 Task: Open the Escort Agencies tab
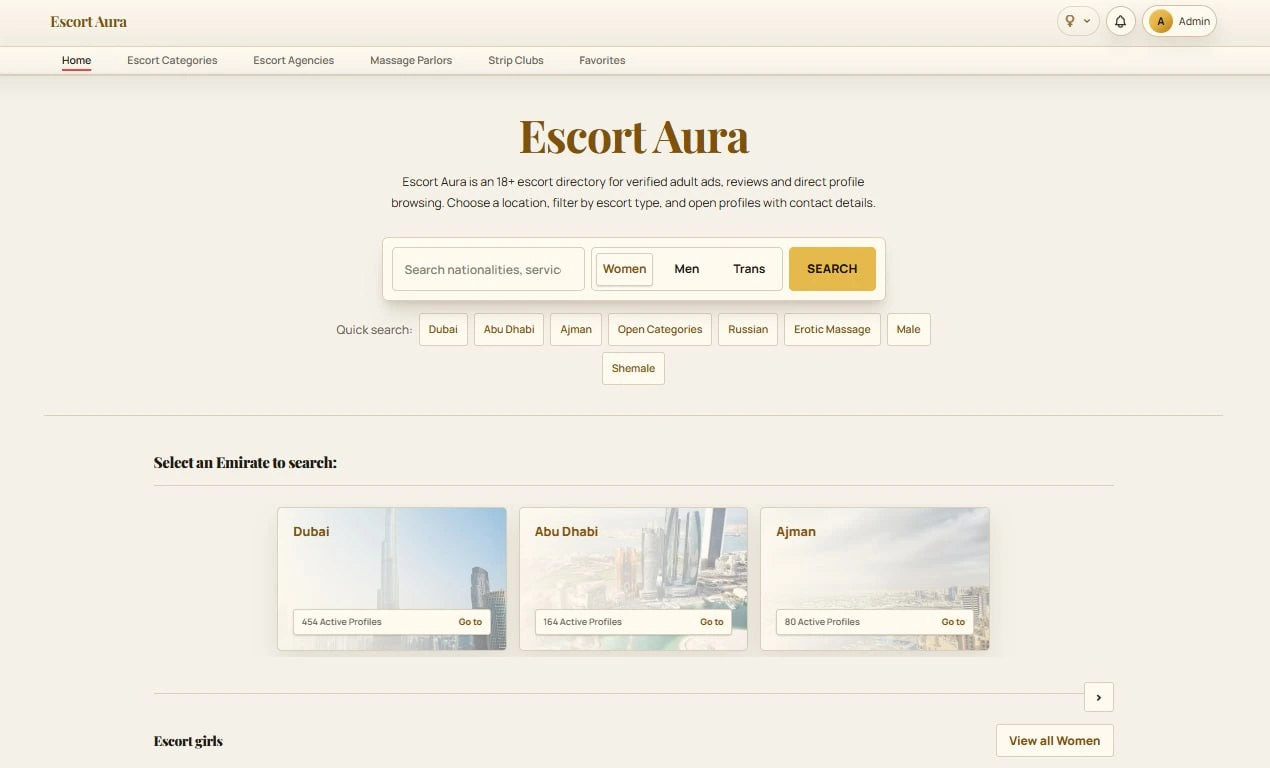point(294,60)
